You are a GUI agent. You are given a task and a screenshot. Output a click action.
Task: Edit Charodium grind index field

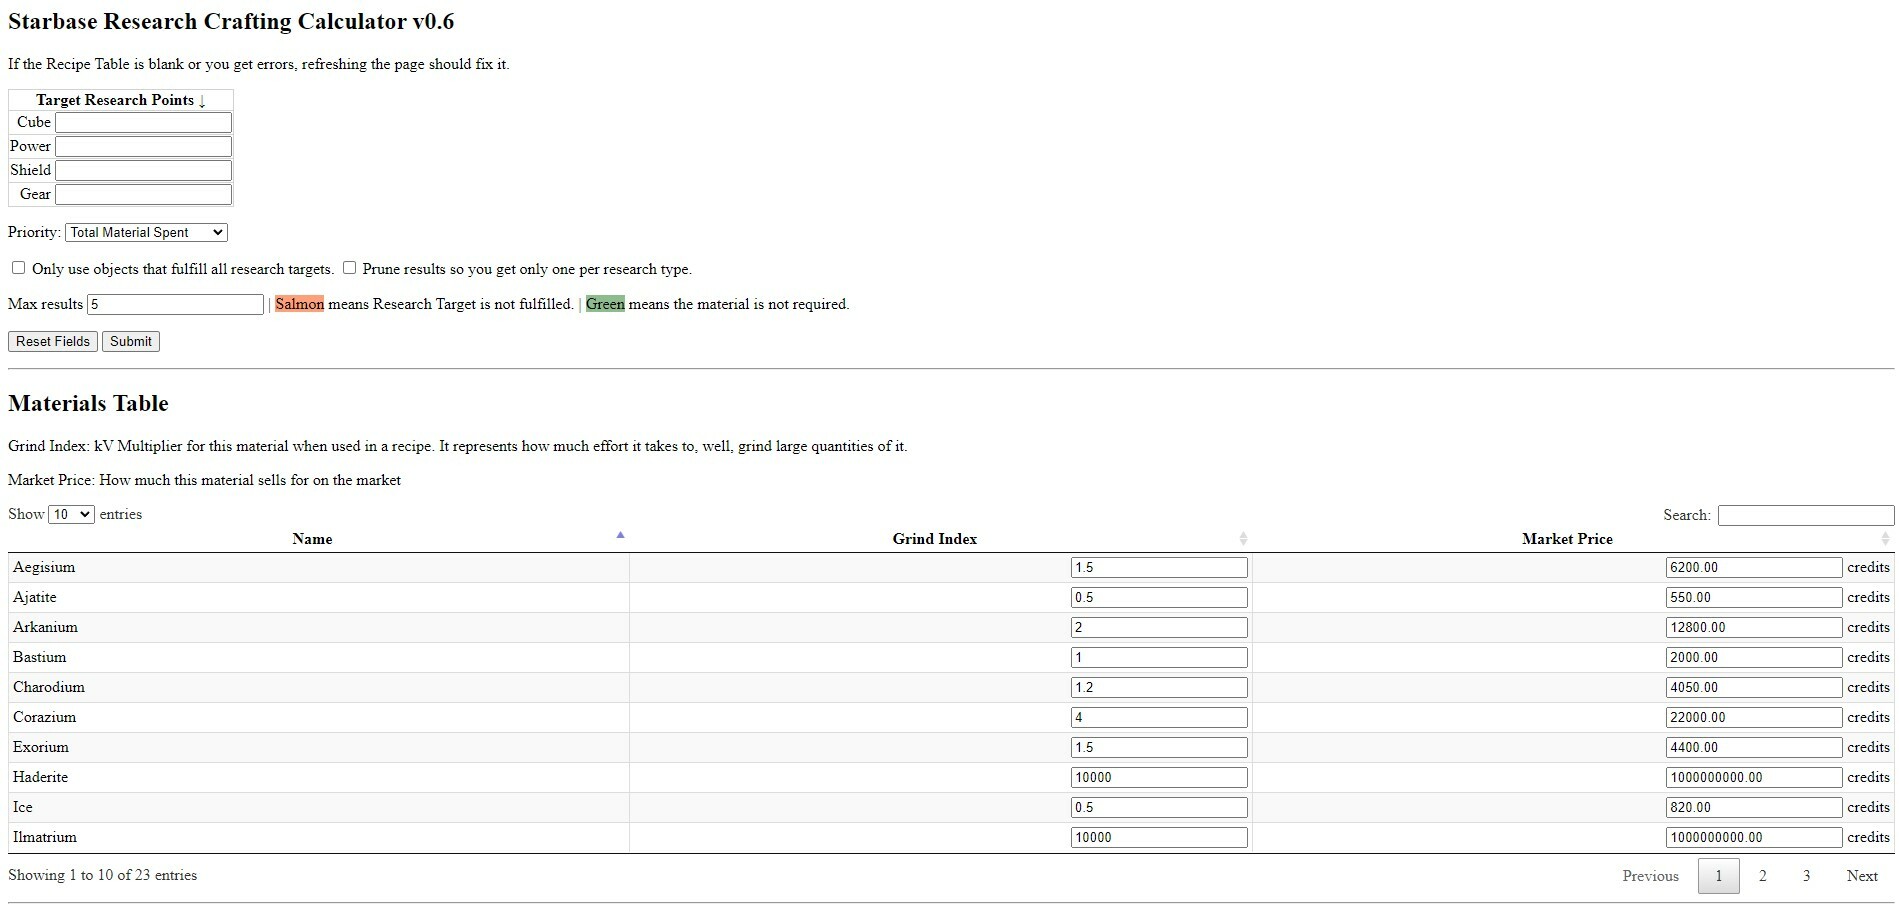click(x=1159, y=687)
